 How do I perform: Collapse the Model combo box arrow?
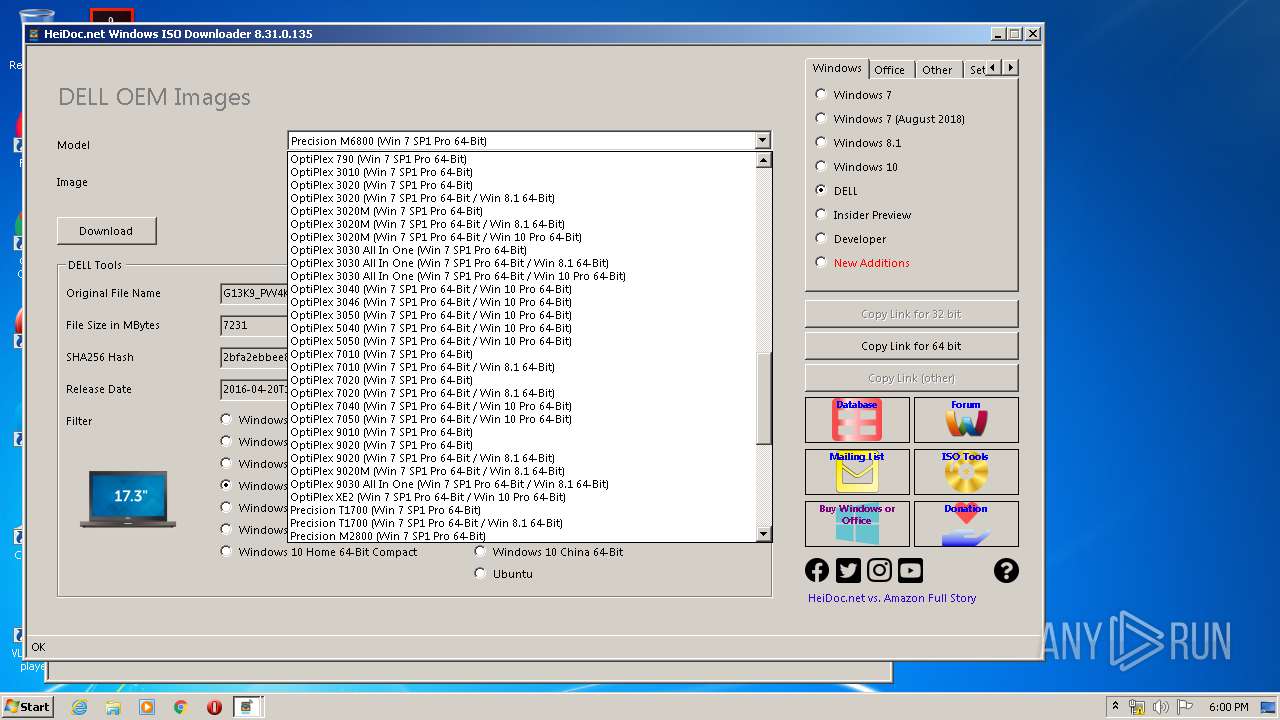pos(762,141)
